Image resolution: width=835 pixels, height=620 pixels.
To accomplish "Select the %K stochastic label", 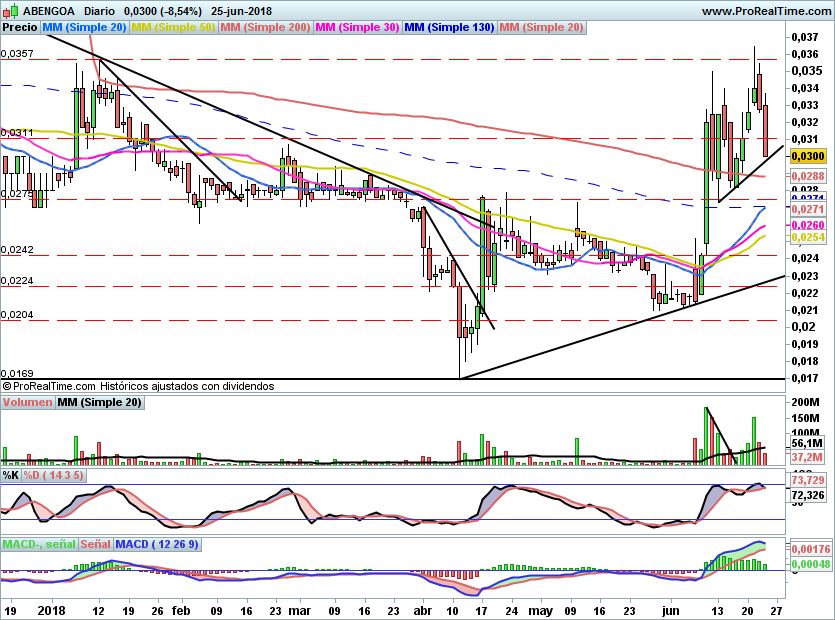I will point(11,475).
